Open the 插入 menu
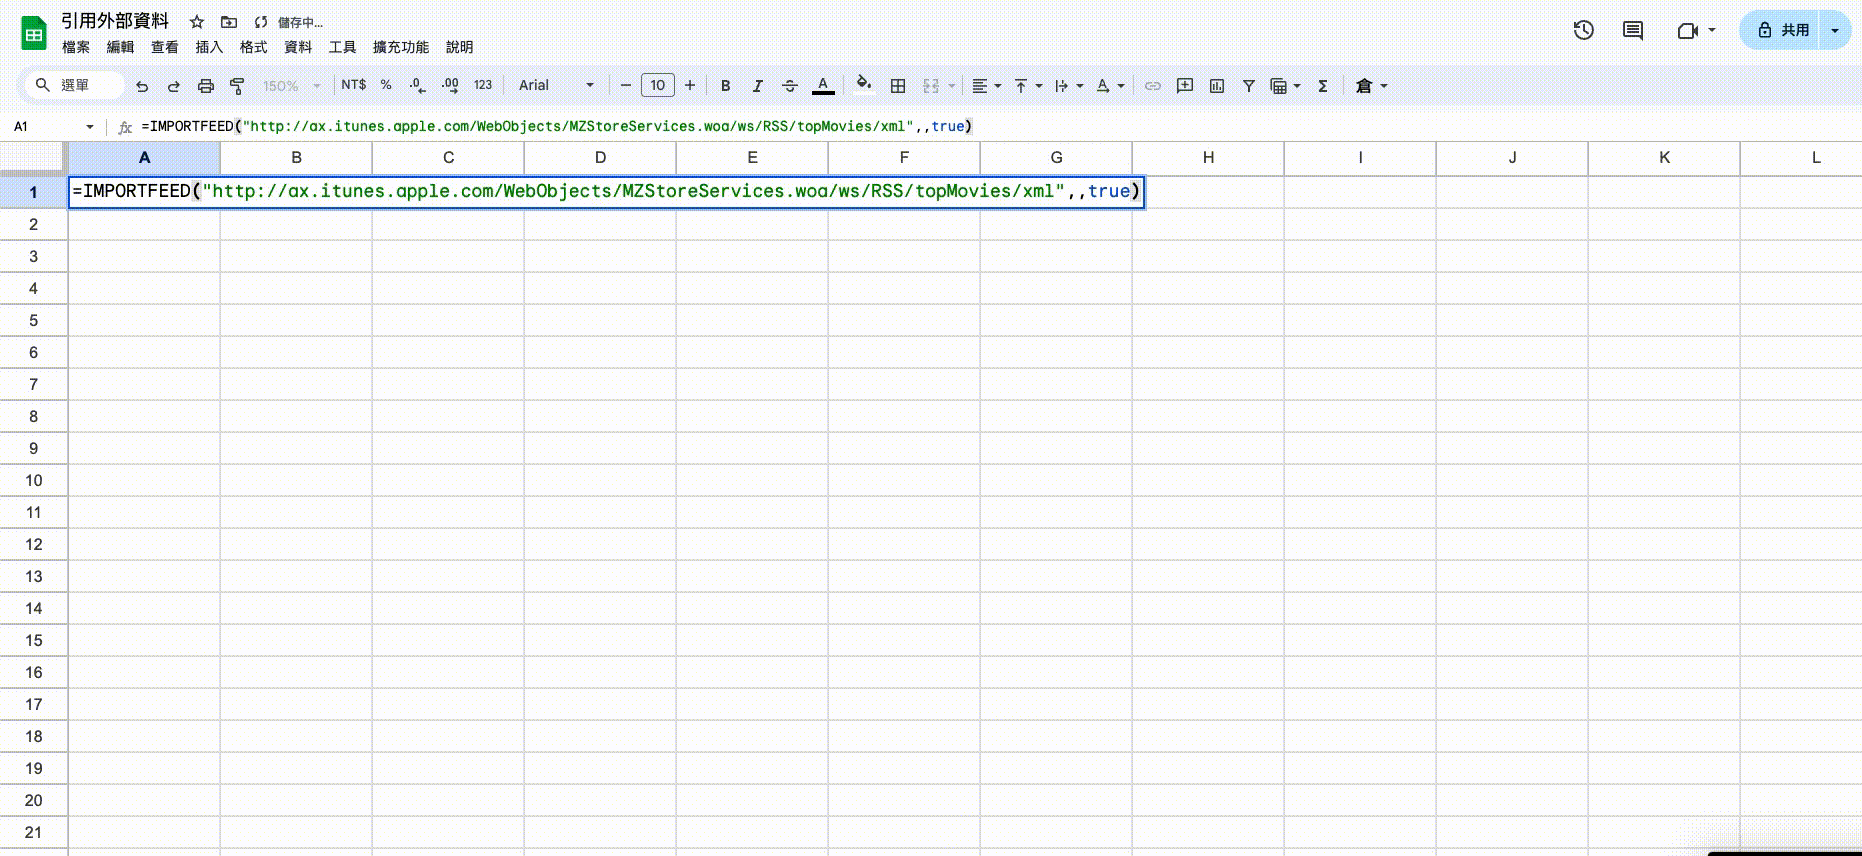 coord(209,47)
